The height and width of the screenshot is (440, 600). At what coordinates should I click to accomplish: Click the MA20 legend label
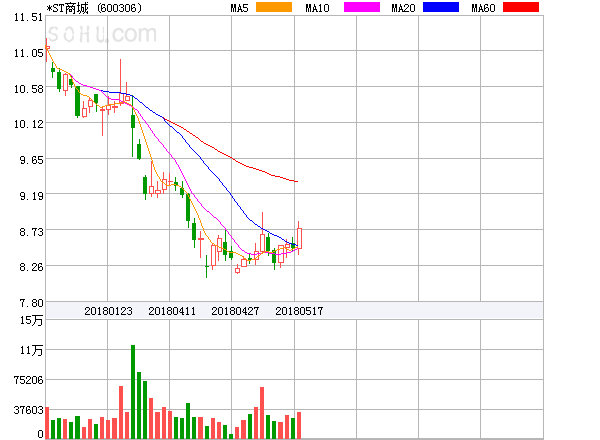click(x=403, y=8)
